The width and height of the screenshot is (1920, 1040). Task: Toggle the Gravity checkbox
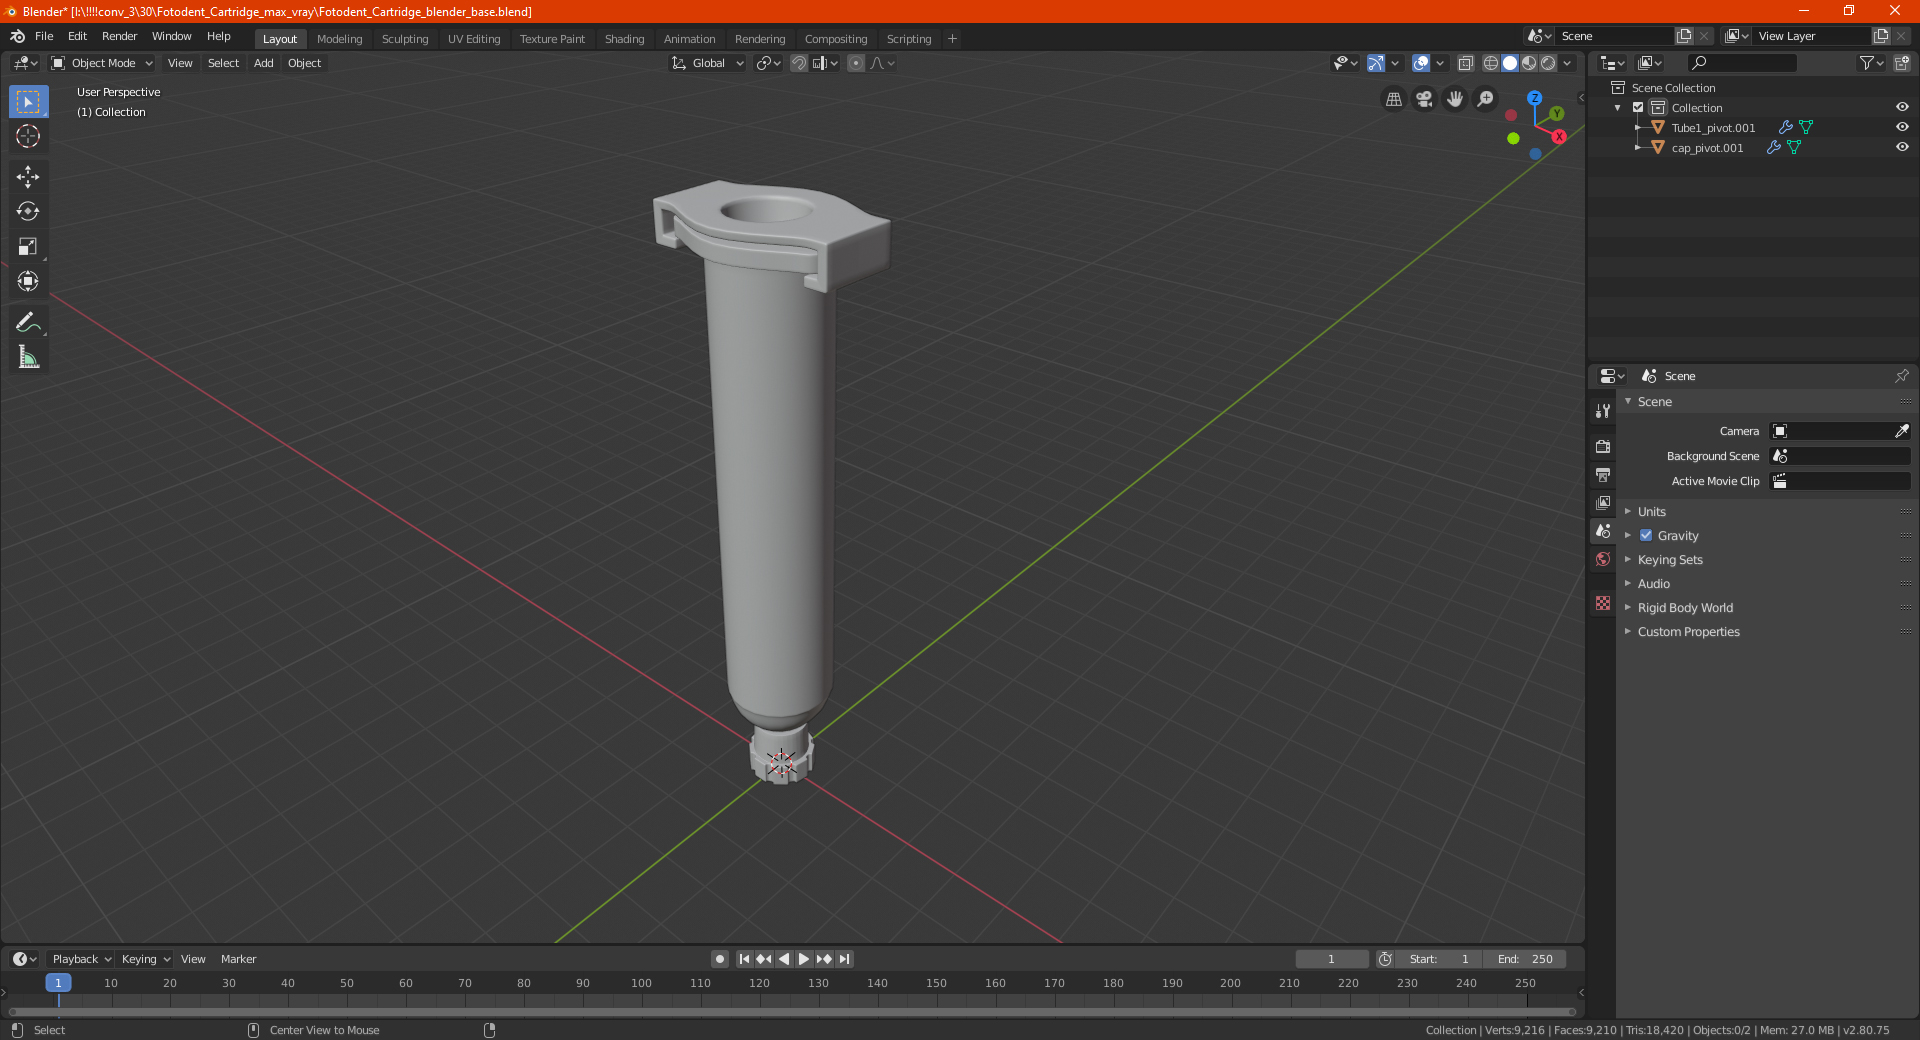coord(1646,535)
